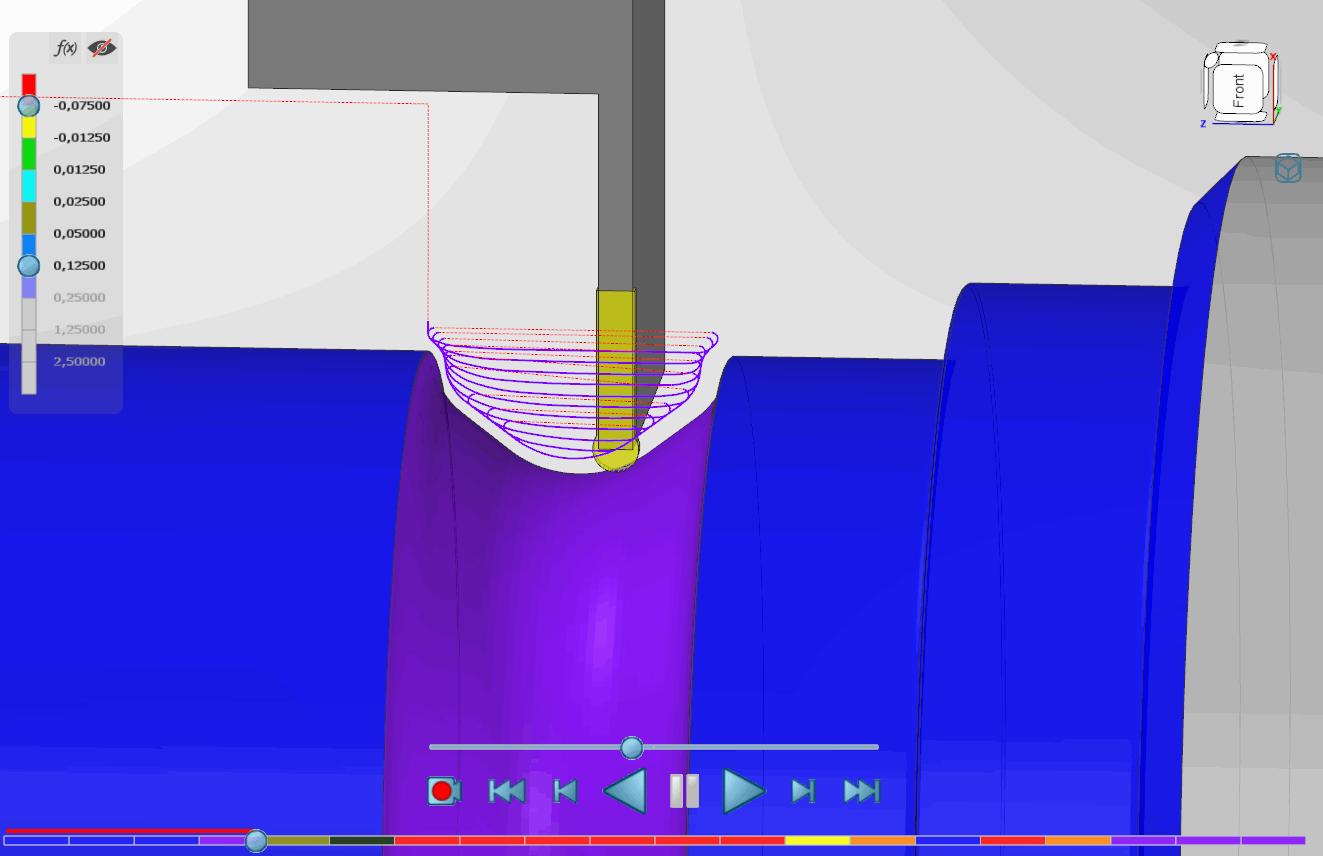Play the simulation forward

(743, 791)
